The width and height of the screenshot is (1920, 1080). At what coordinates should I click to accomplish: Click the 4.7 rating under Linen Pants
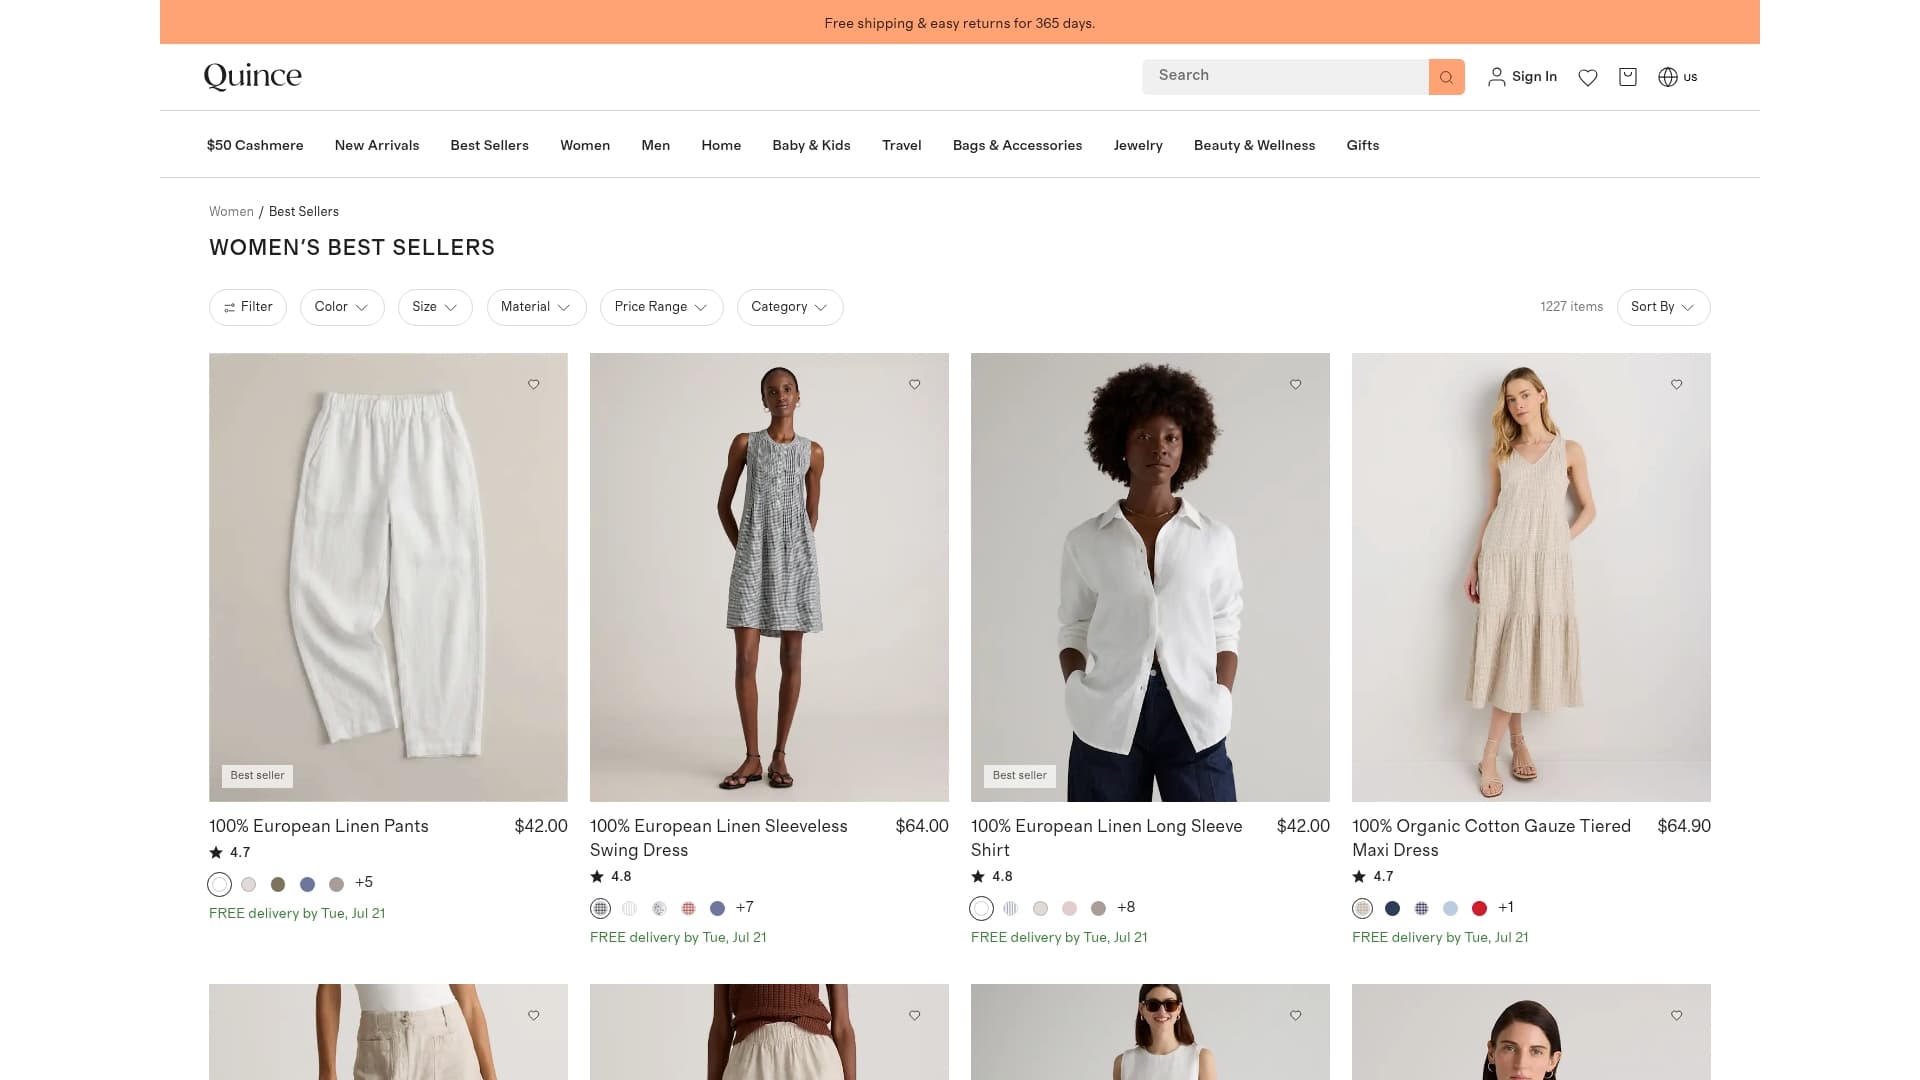click(x=230, y=853)
